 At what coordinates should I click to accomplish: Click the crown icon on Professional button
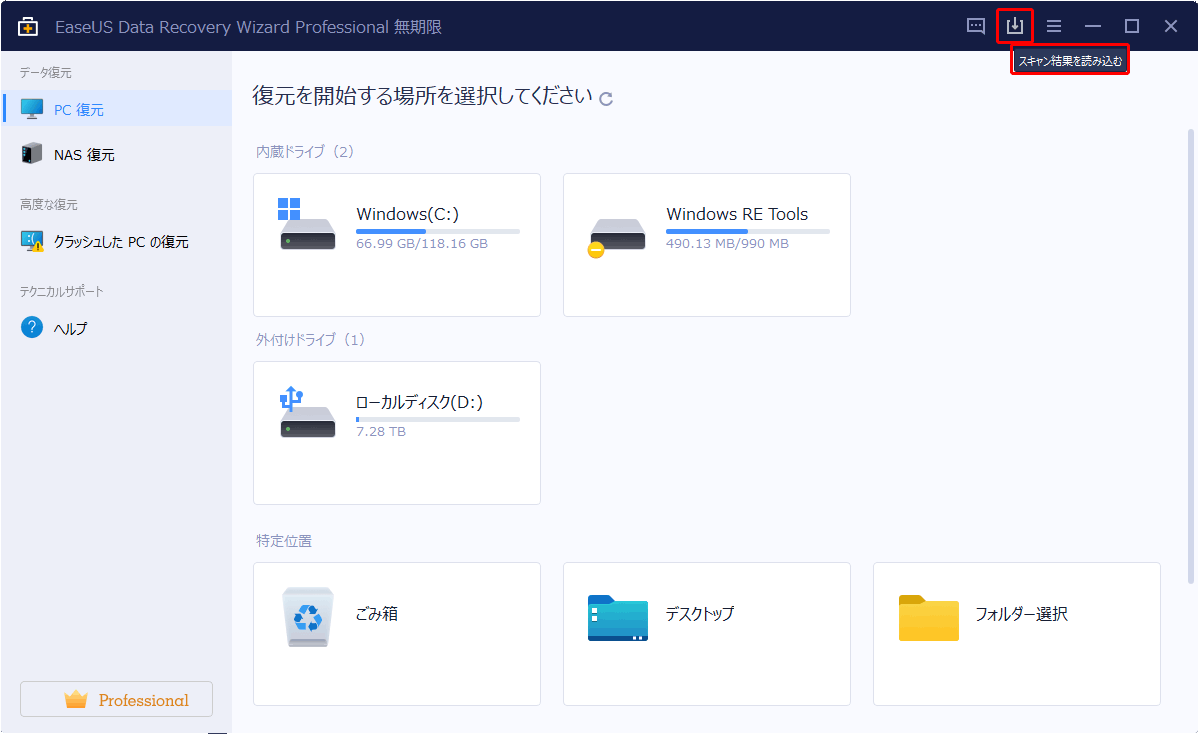click(x=76, y=700)
